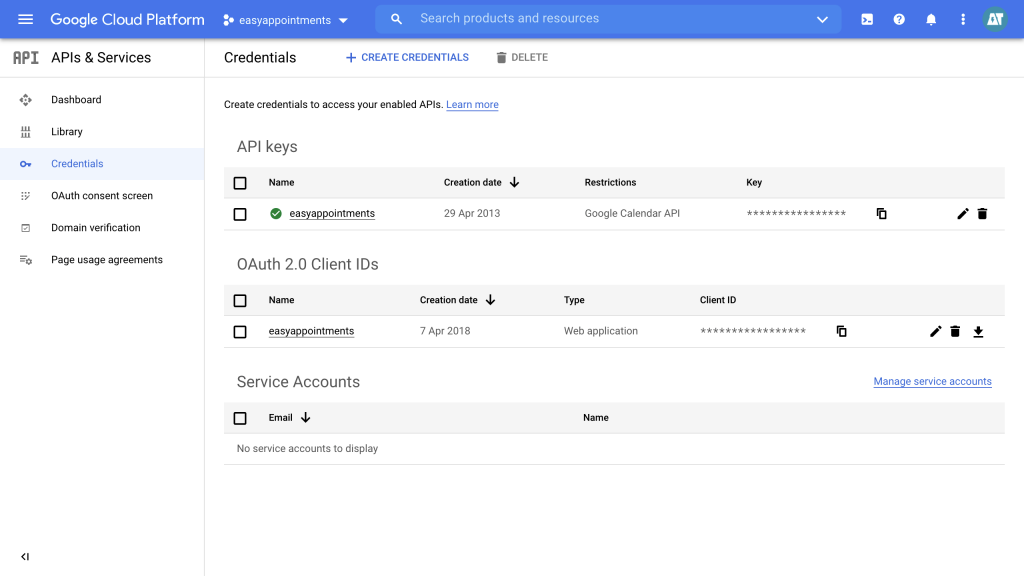Click the search magnifier icon

(x=396, y=20)
